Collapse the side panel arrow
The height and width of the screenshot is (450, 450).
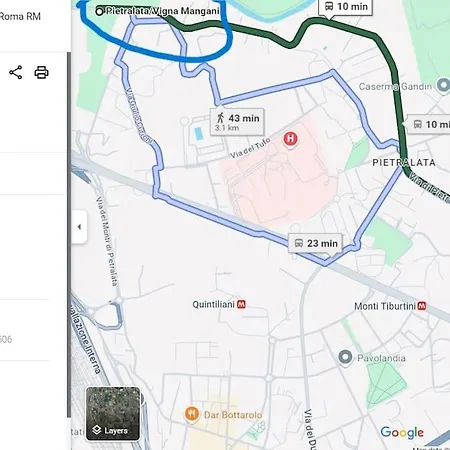click(79, 227)
